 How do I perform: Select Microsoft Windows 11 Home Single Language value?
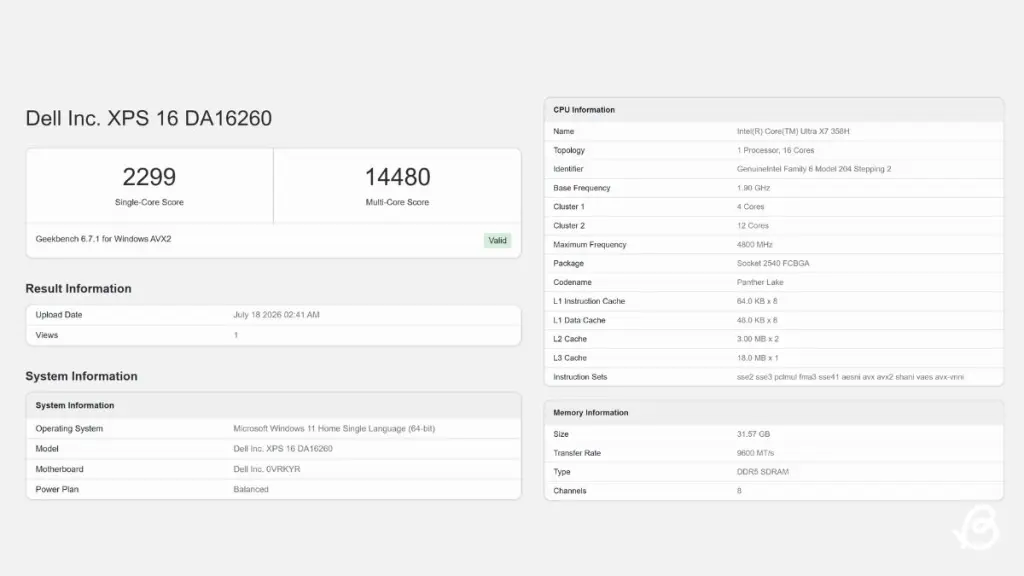(334, 428)
